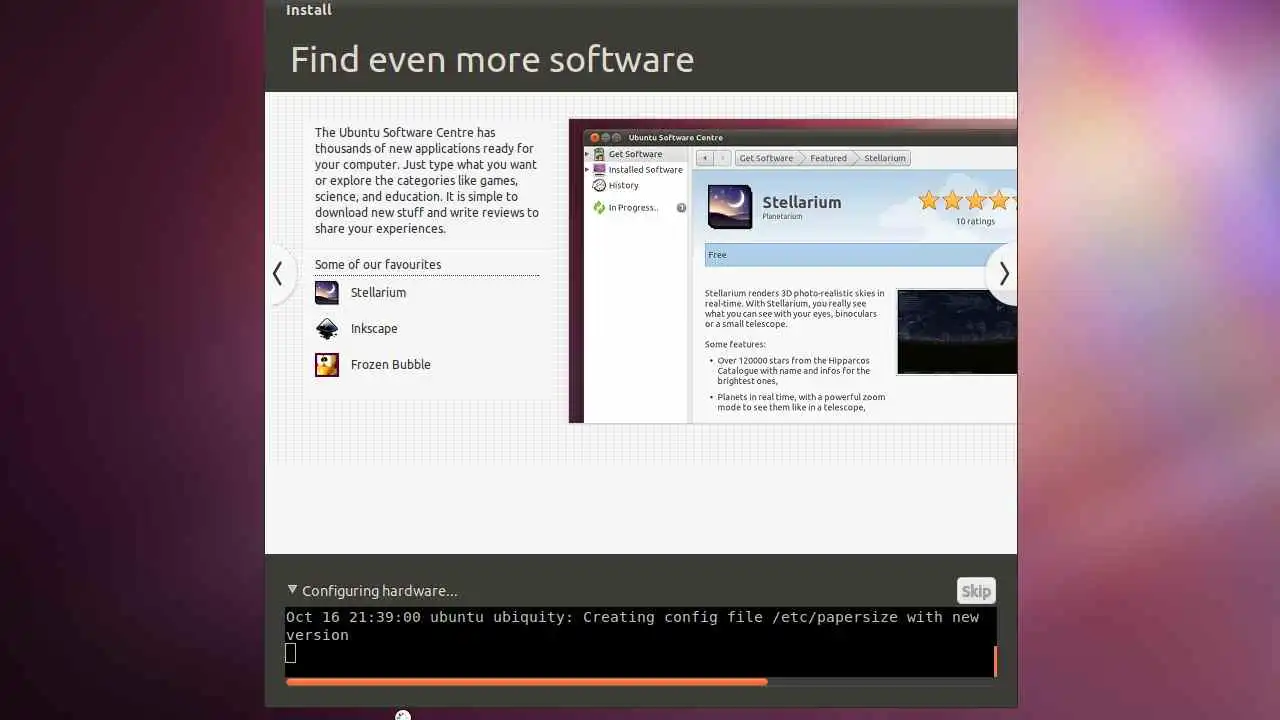Click the In Progress arrows icon
The height and width of the screenshot is (720, 1280).
[599, 208]
